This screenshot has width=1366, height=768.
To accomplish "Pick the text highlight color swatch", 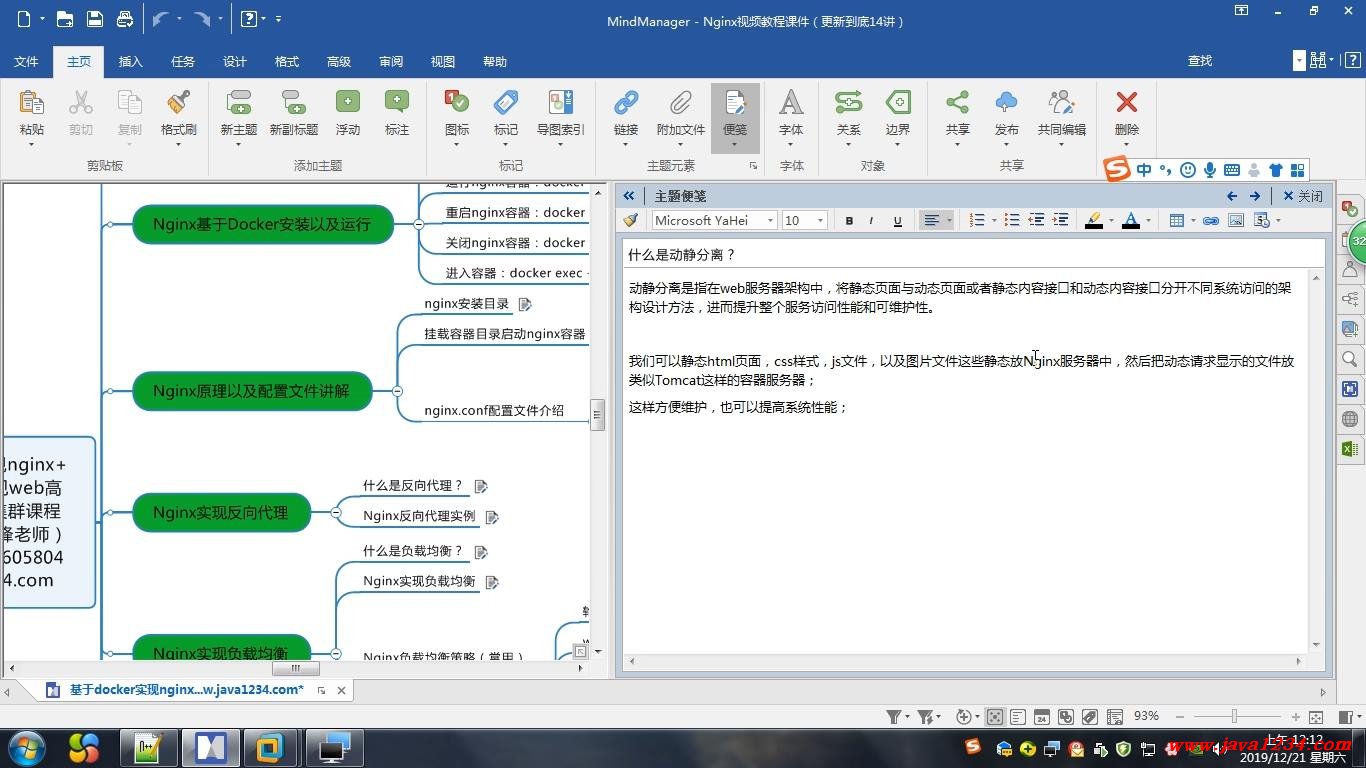I will click(x=1094, y=220).
